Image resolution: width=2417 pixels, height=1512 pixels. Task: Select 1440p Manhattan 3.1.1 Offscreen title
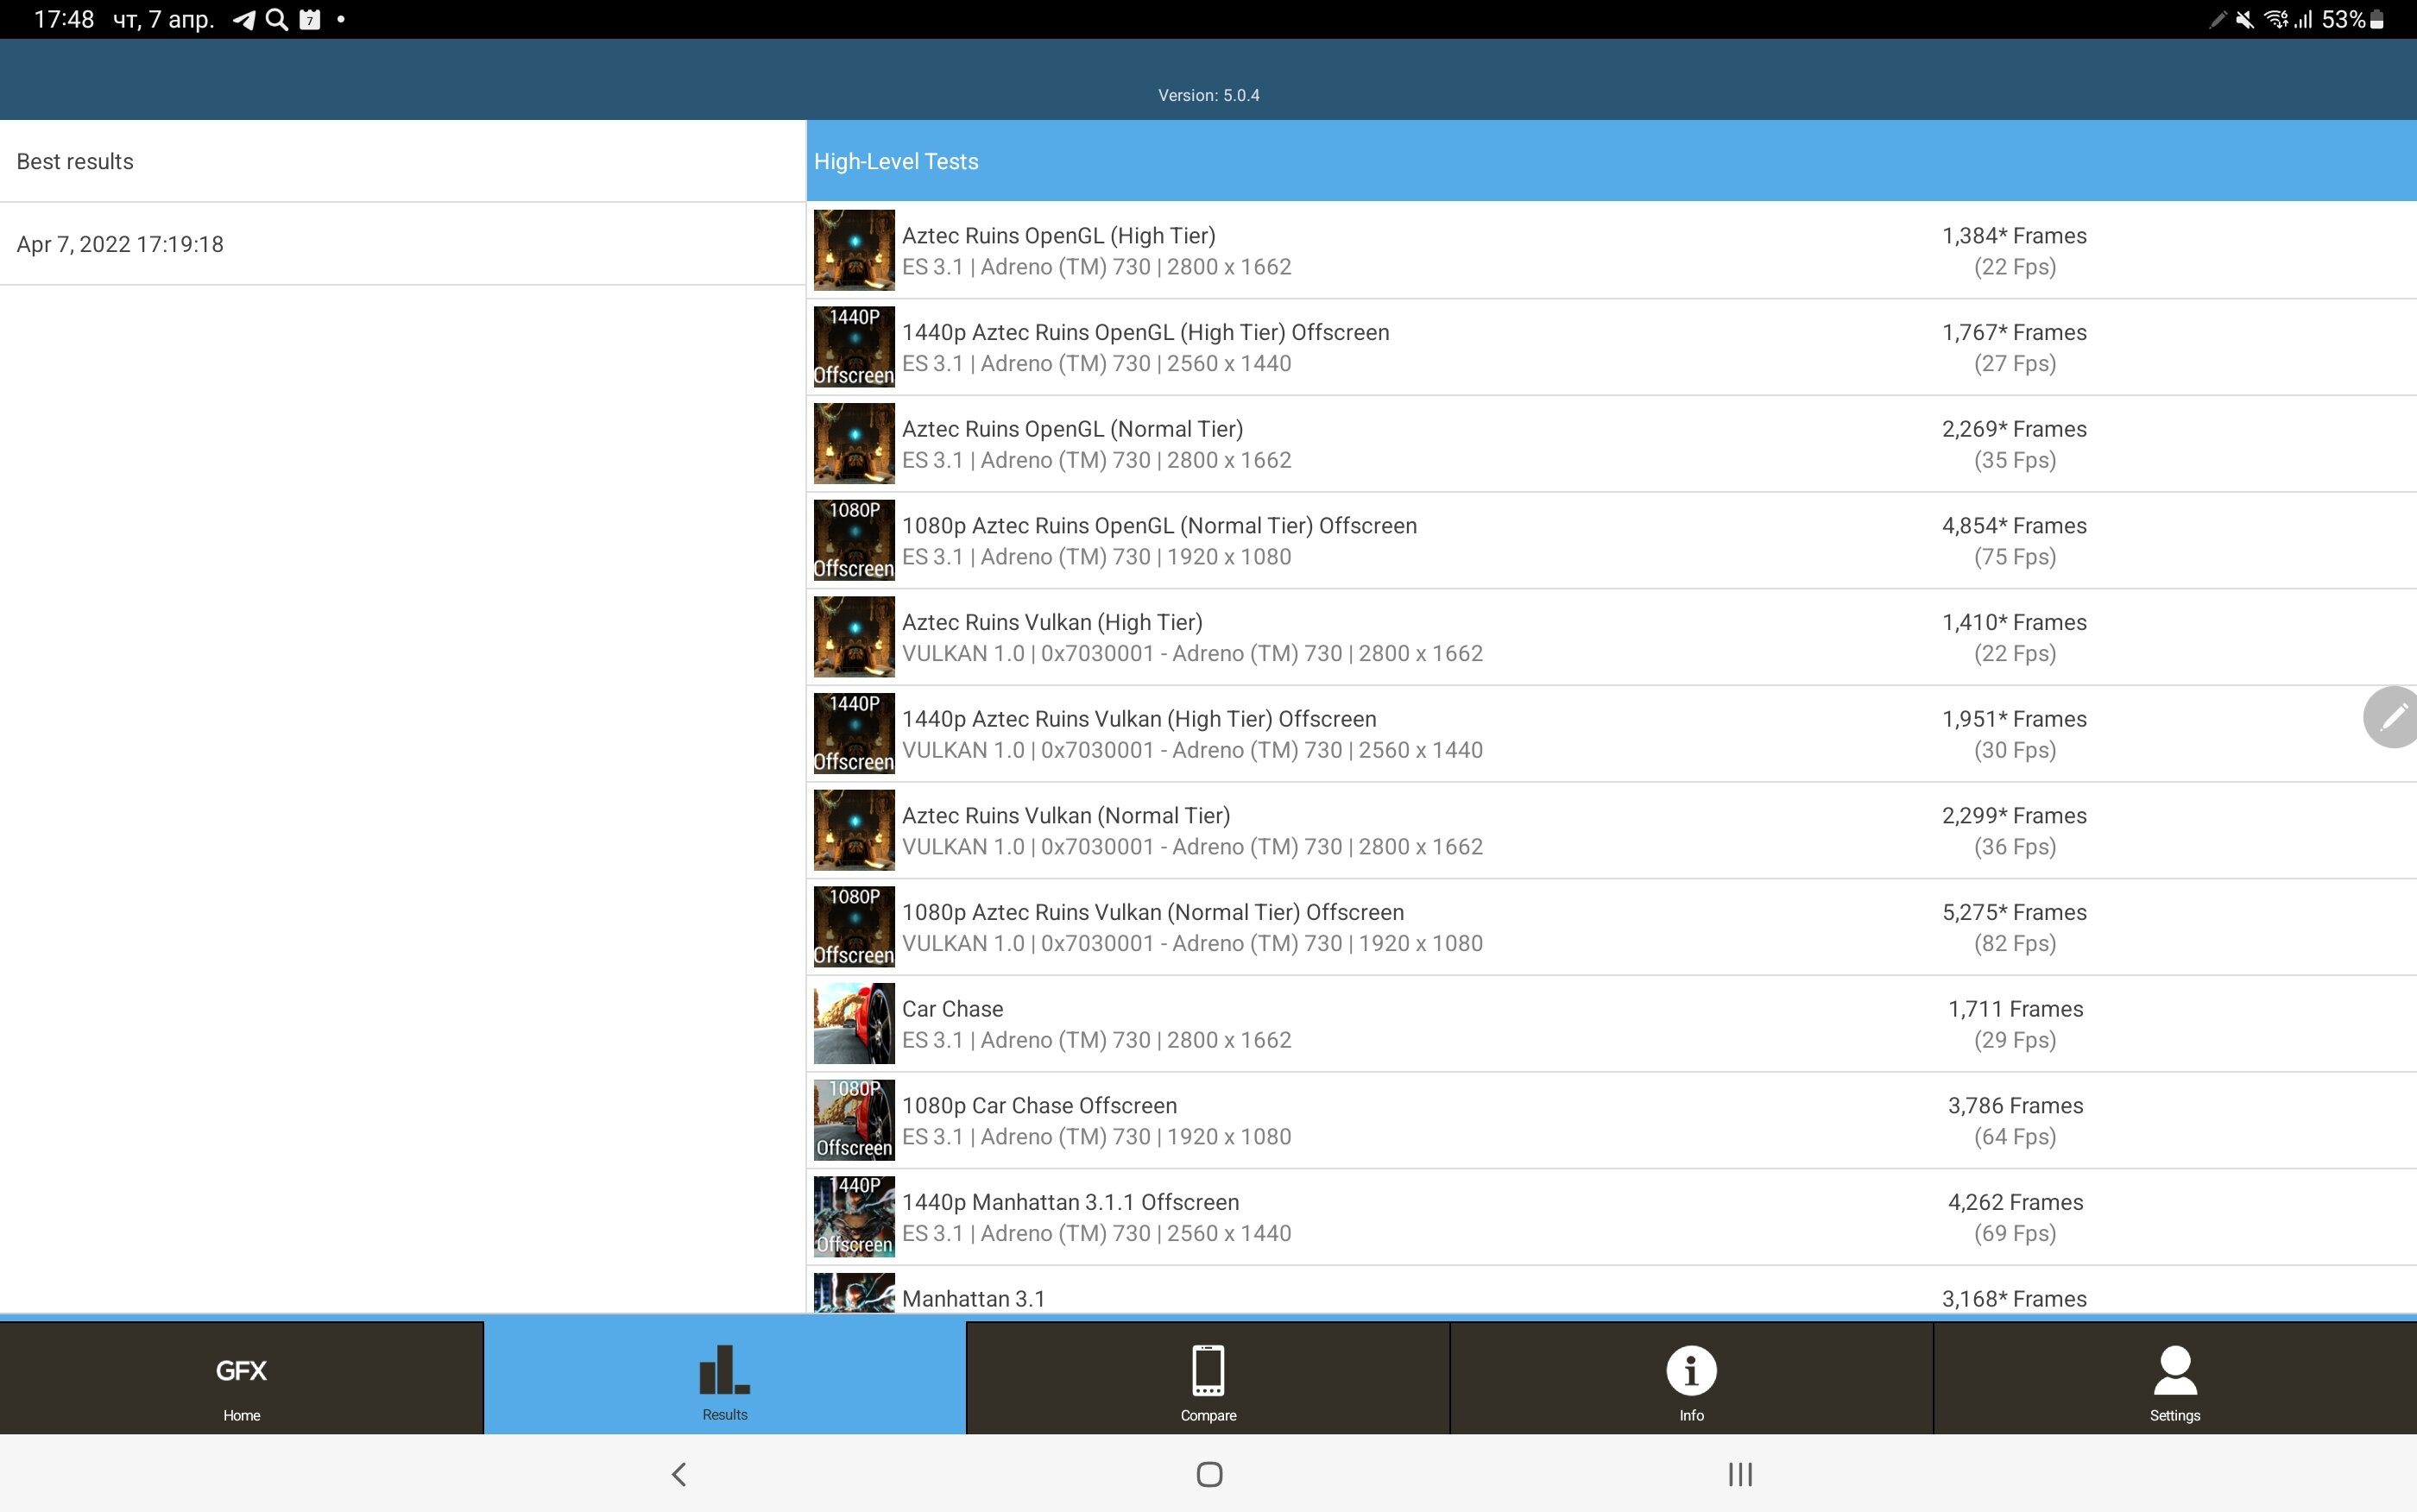pyautogui.click(x=1071, y=1202)
